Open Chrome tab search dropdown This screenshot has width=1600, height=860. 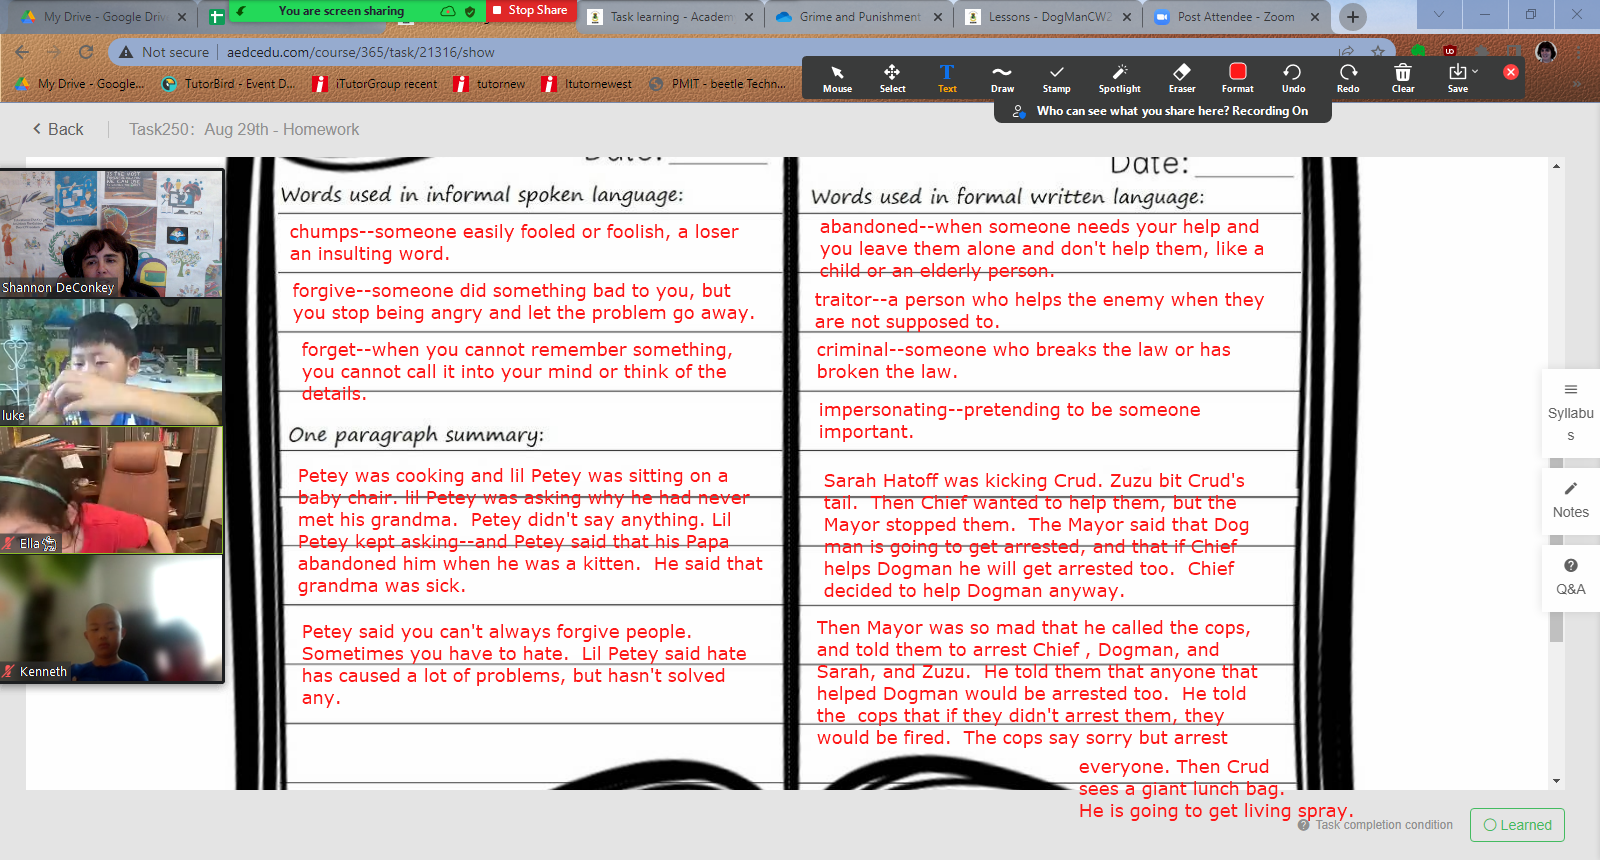[x=1438, y=14]
